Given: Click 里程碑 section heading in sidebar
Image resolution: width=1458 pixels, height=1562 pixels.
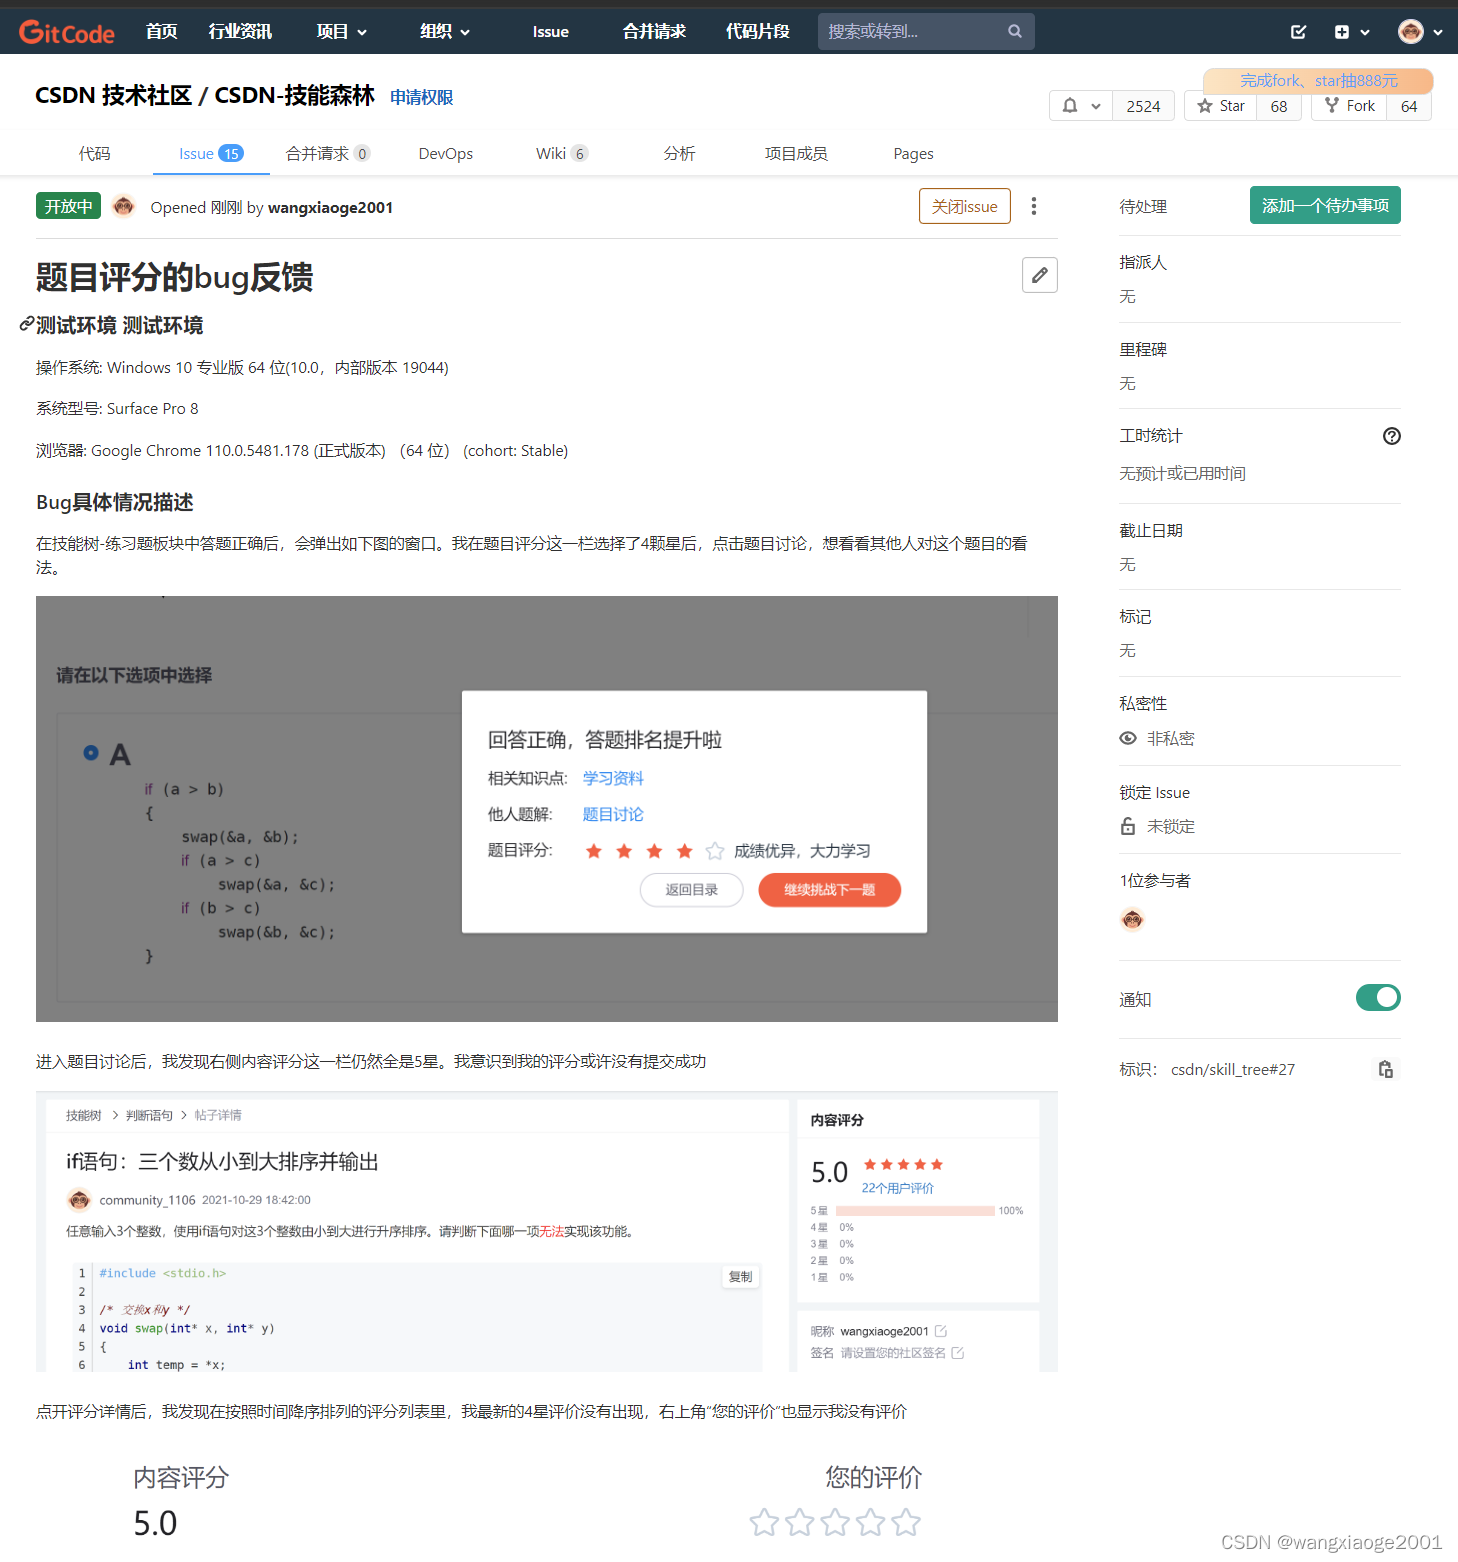Looking at the screenshot, I should click(1143, 349).
